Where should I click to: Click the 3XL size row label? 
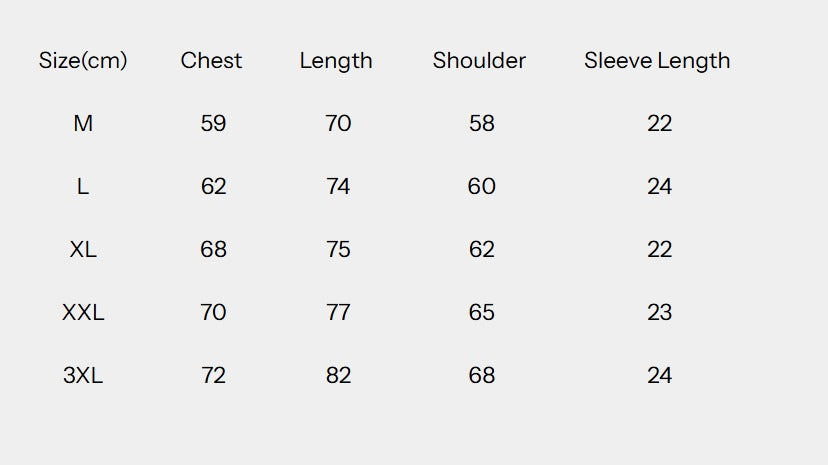[x=83, y=375]
